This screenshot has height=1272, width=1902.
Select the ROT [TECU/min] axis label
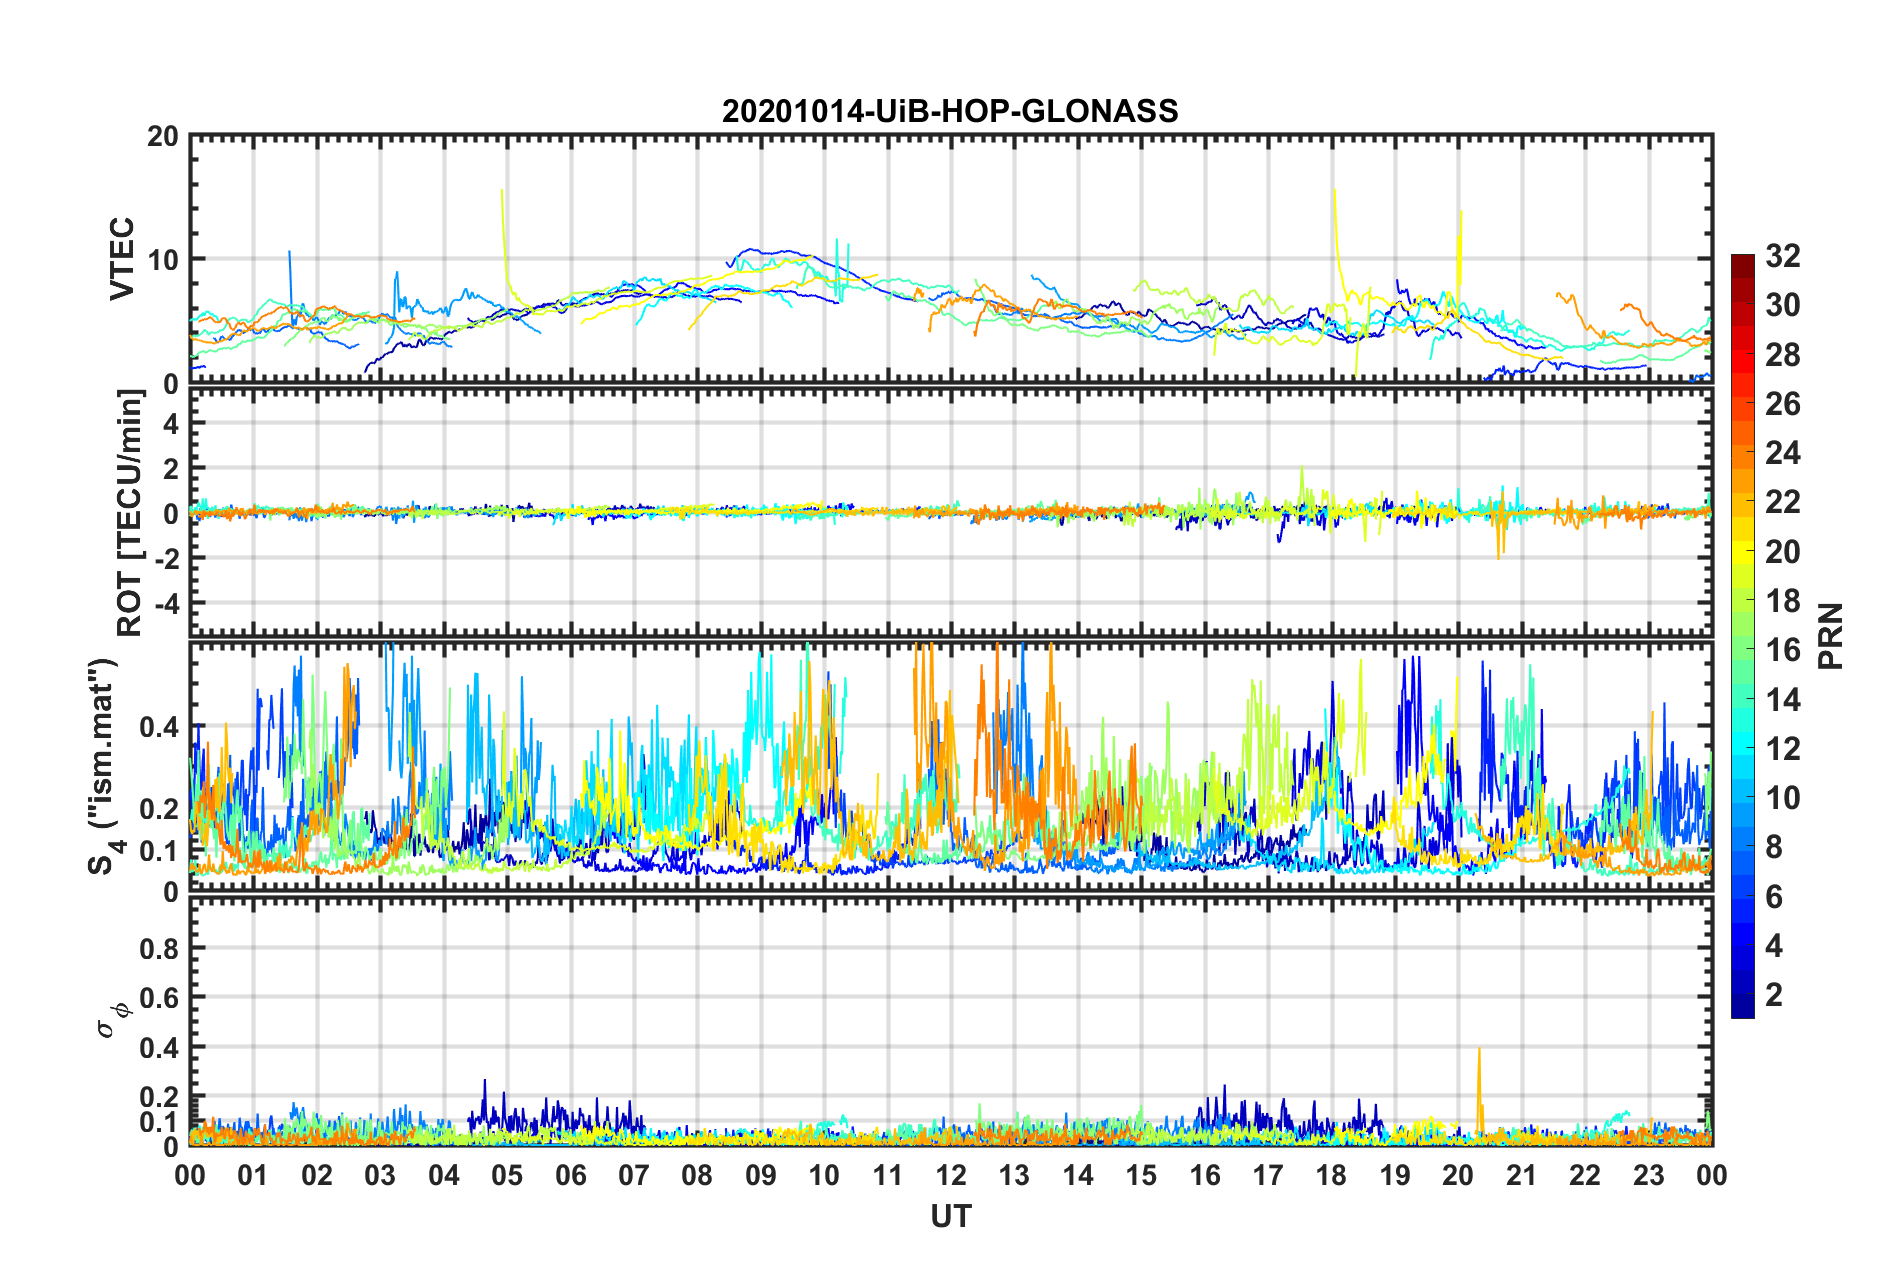point(130,513)
